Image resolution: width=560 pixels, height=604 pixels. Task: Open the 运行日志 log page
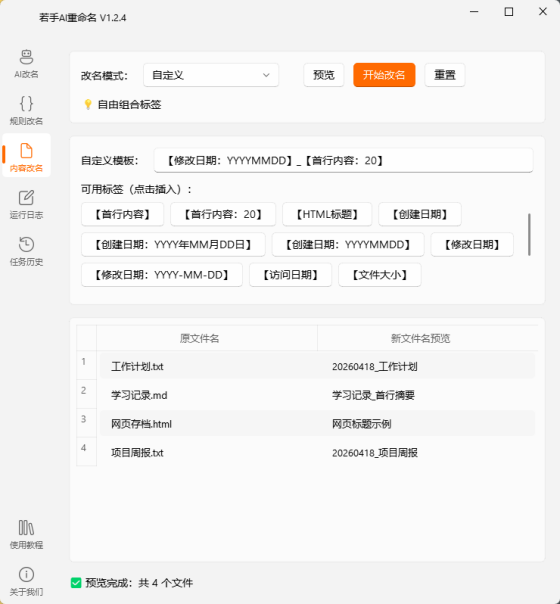pos(26,205)
